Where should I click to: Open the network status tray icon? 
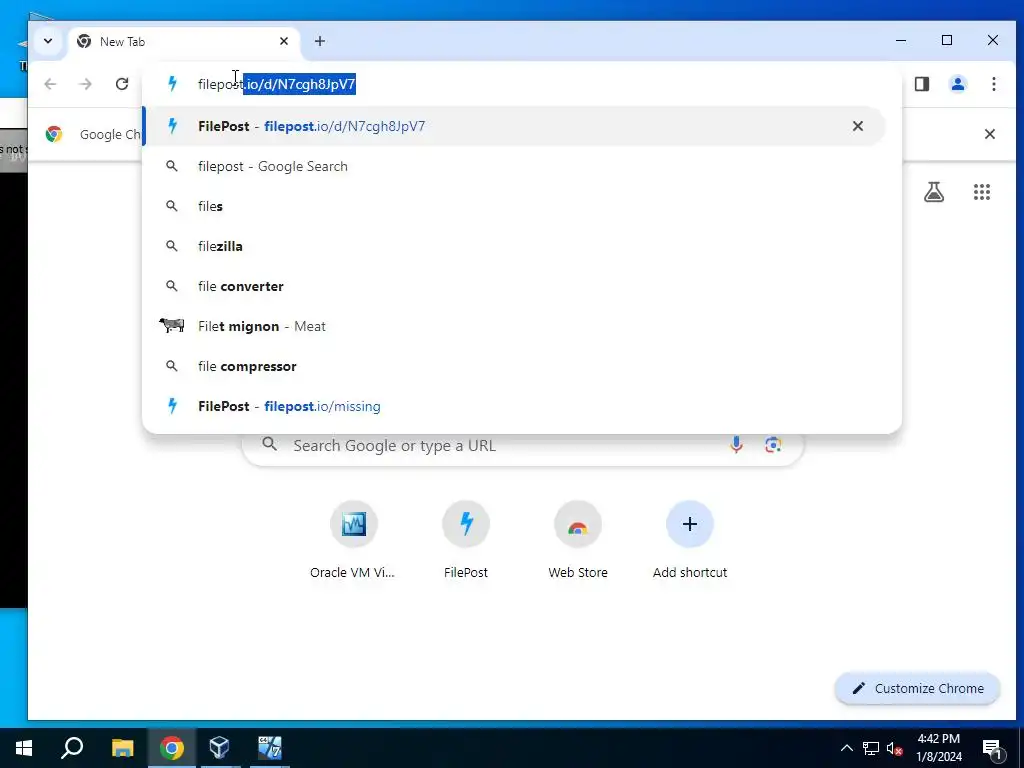pos(871,748)
